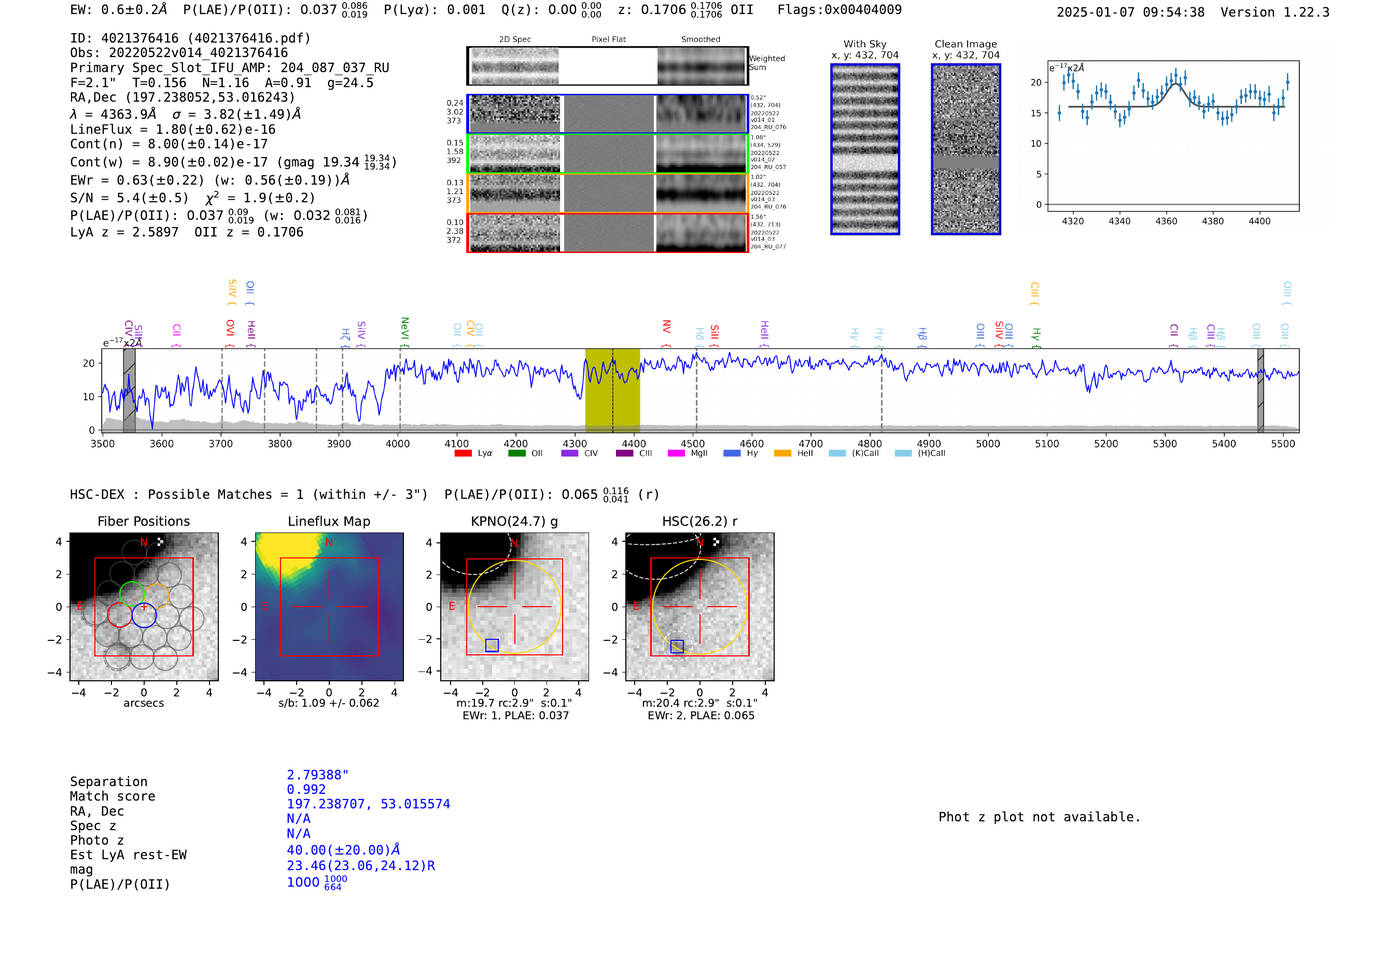Click the Est LyA rest-EW value '40.00(±20.00)Å'
This screenshot has width=1400, height=953.
[344, 850]
